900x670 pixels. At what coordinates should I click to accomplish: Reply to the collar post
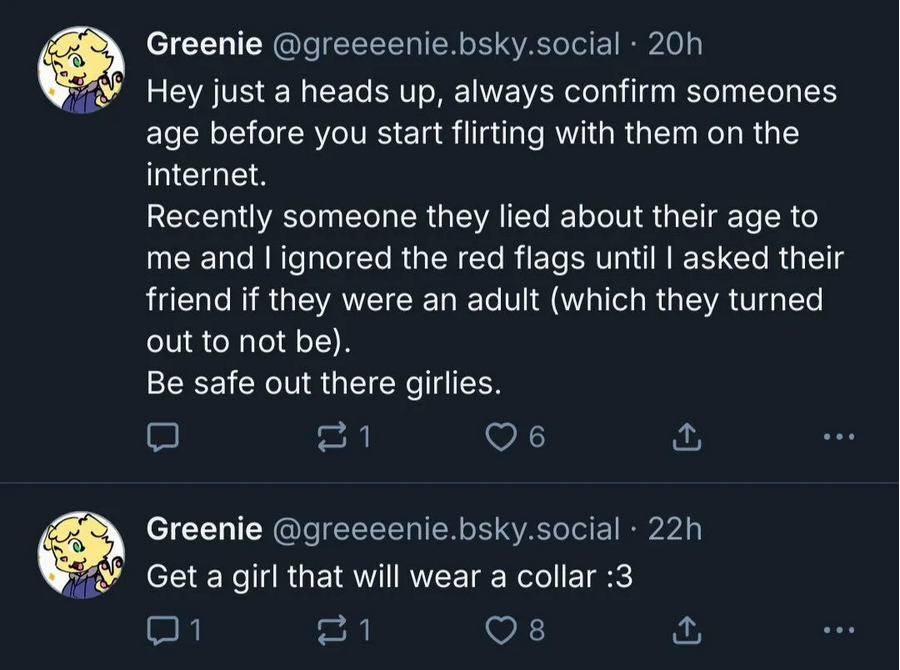click(x=163, y=630)
